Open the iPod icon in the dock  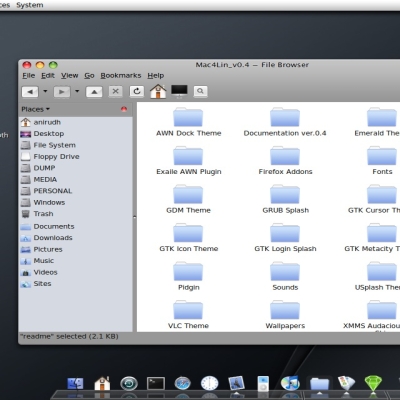click(x=263, y=384)
